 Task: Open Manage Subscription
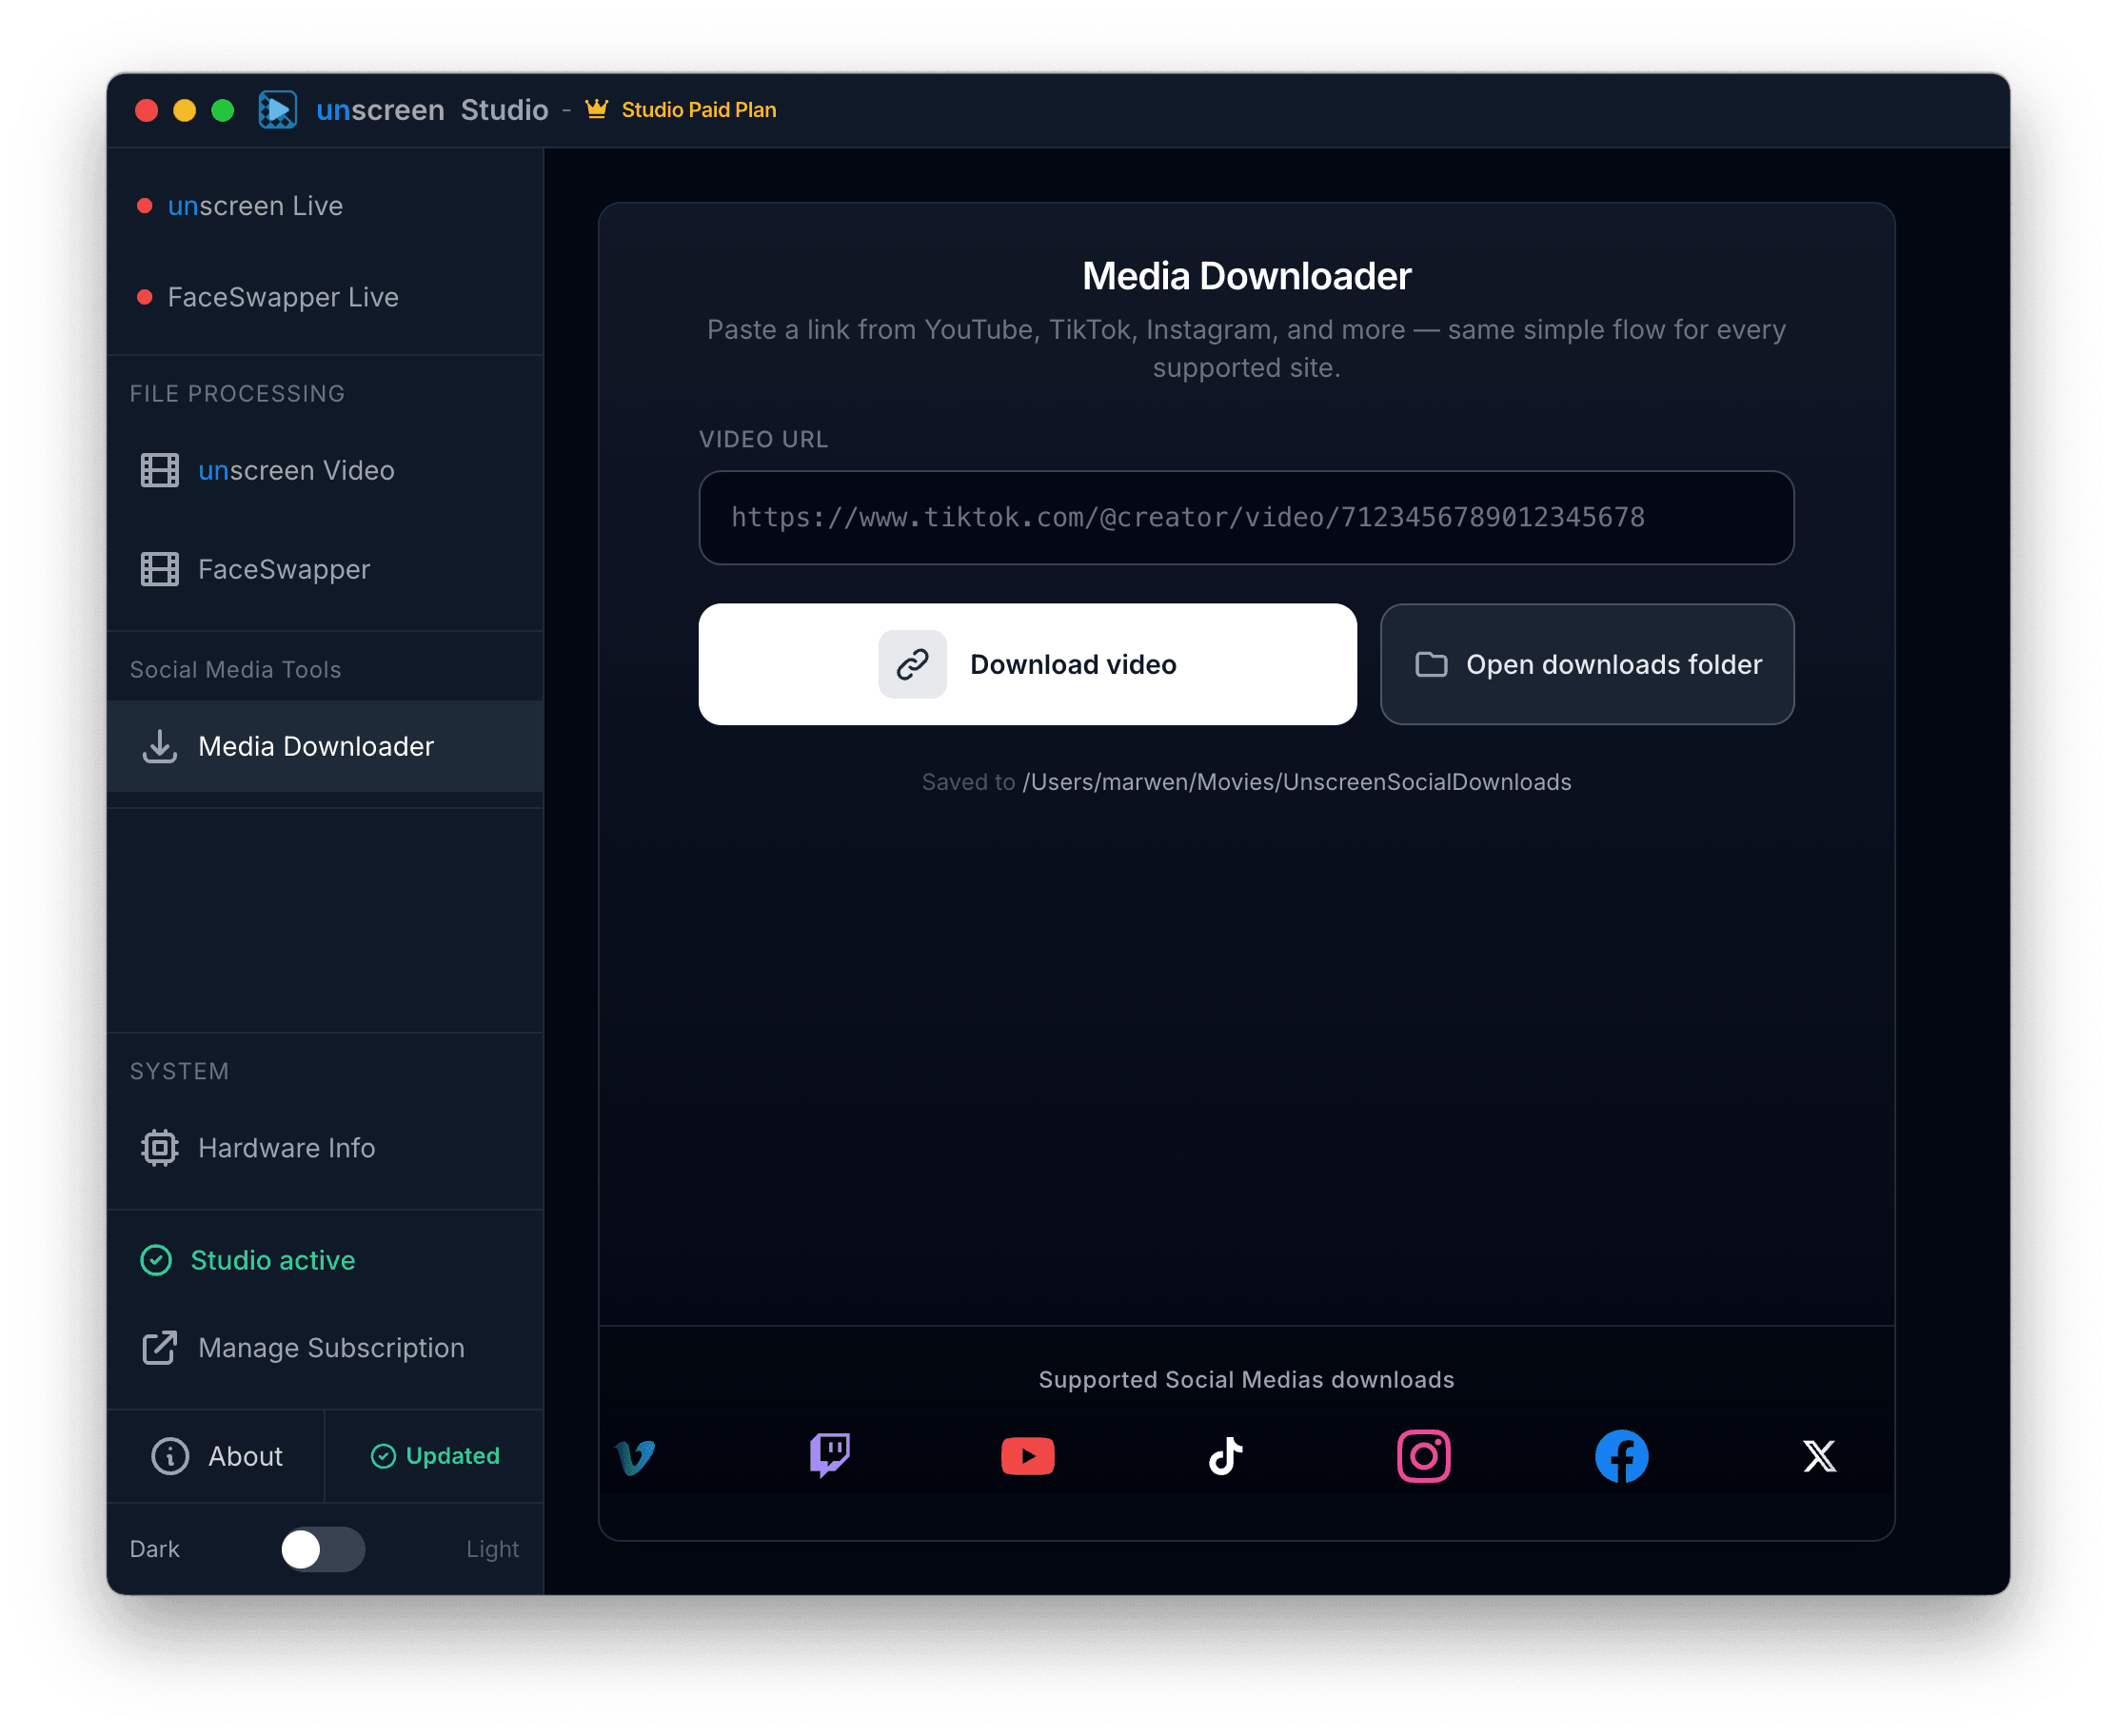tap(330, 1348)
